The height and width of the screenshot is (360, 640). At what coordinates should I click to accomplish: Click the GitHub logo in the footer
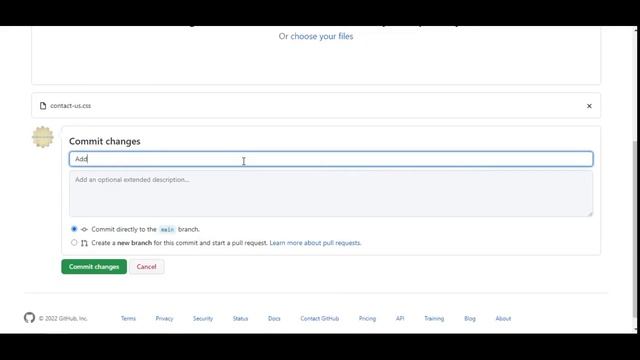coord(29,318)
